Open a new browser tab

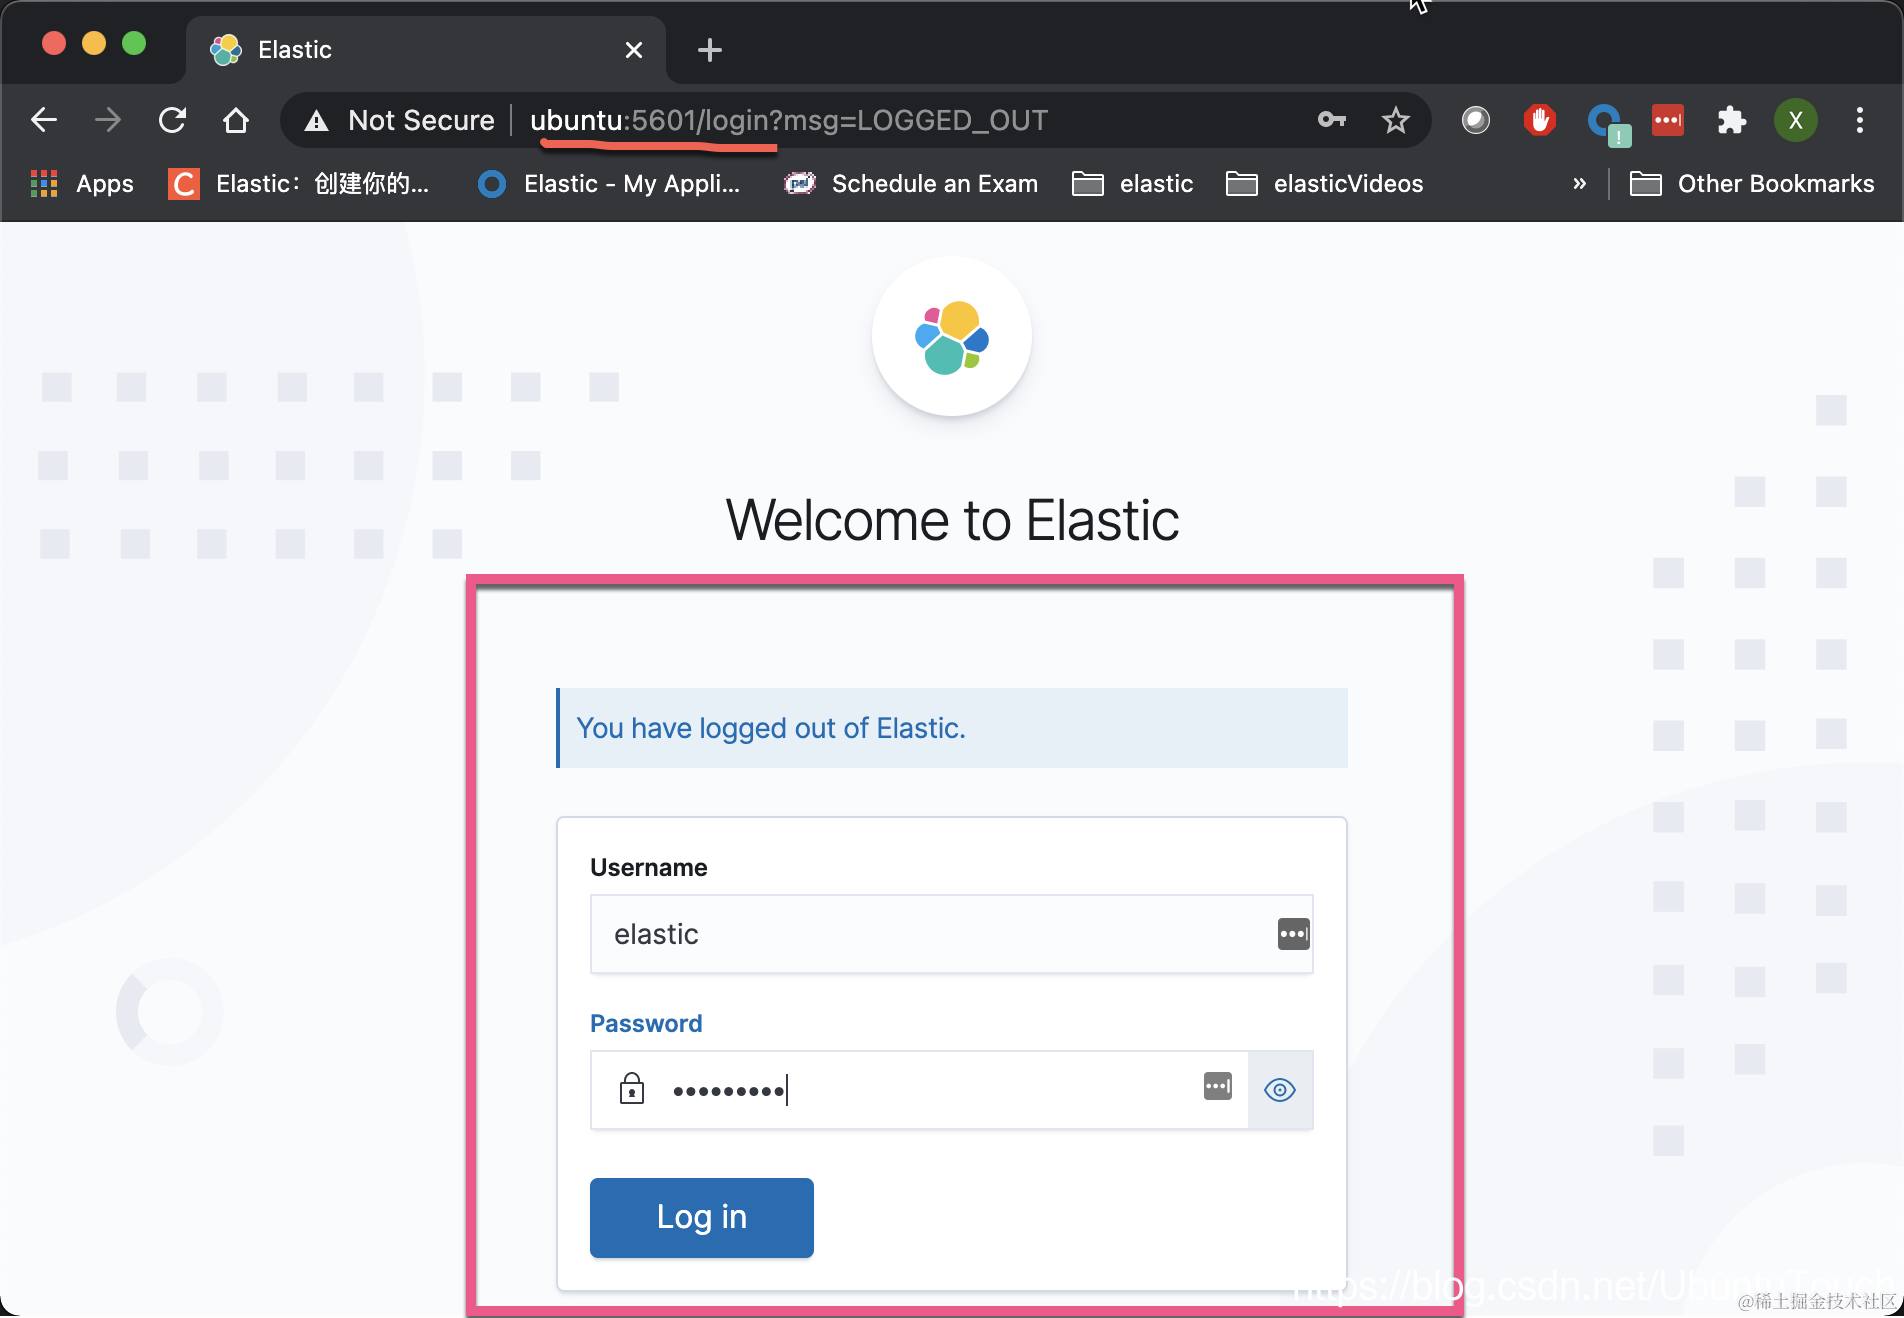point(709,50)
